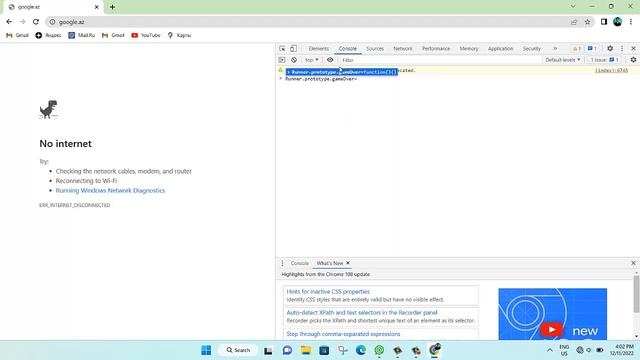640x360 pixels.
Task: Open the Security tab
Action: [531, 49]
